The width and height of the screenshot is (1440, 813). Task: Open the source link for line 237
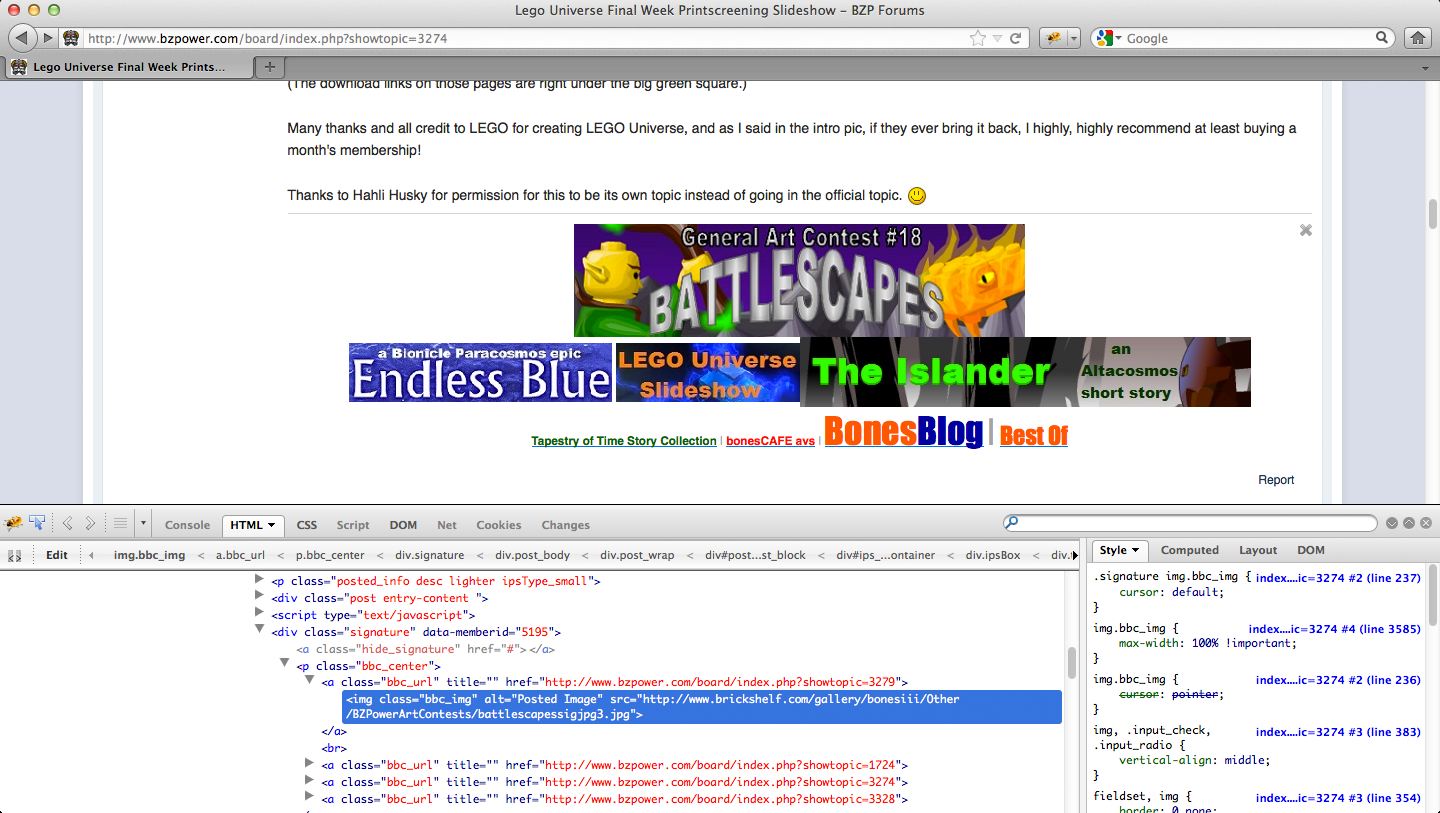pyautogui.click(x=1338, y=578)
